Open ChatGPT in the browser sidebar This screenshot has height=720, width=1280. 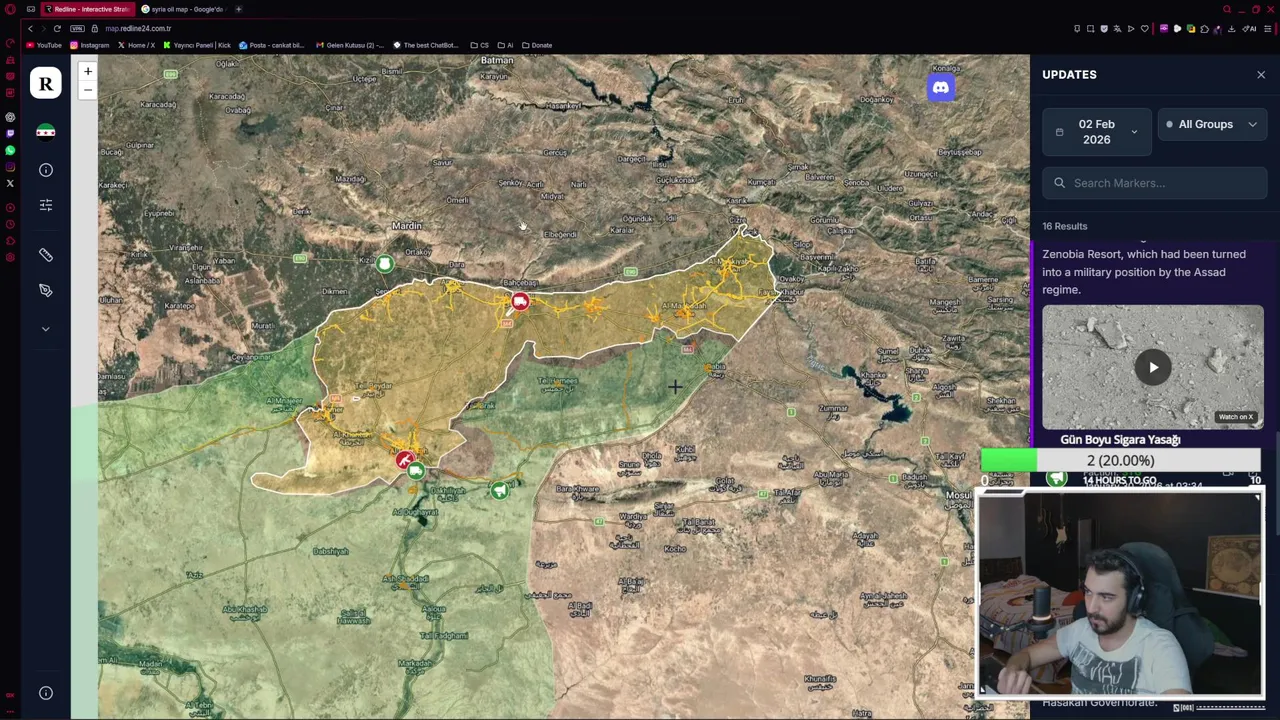point(10,117)
